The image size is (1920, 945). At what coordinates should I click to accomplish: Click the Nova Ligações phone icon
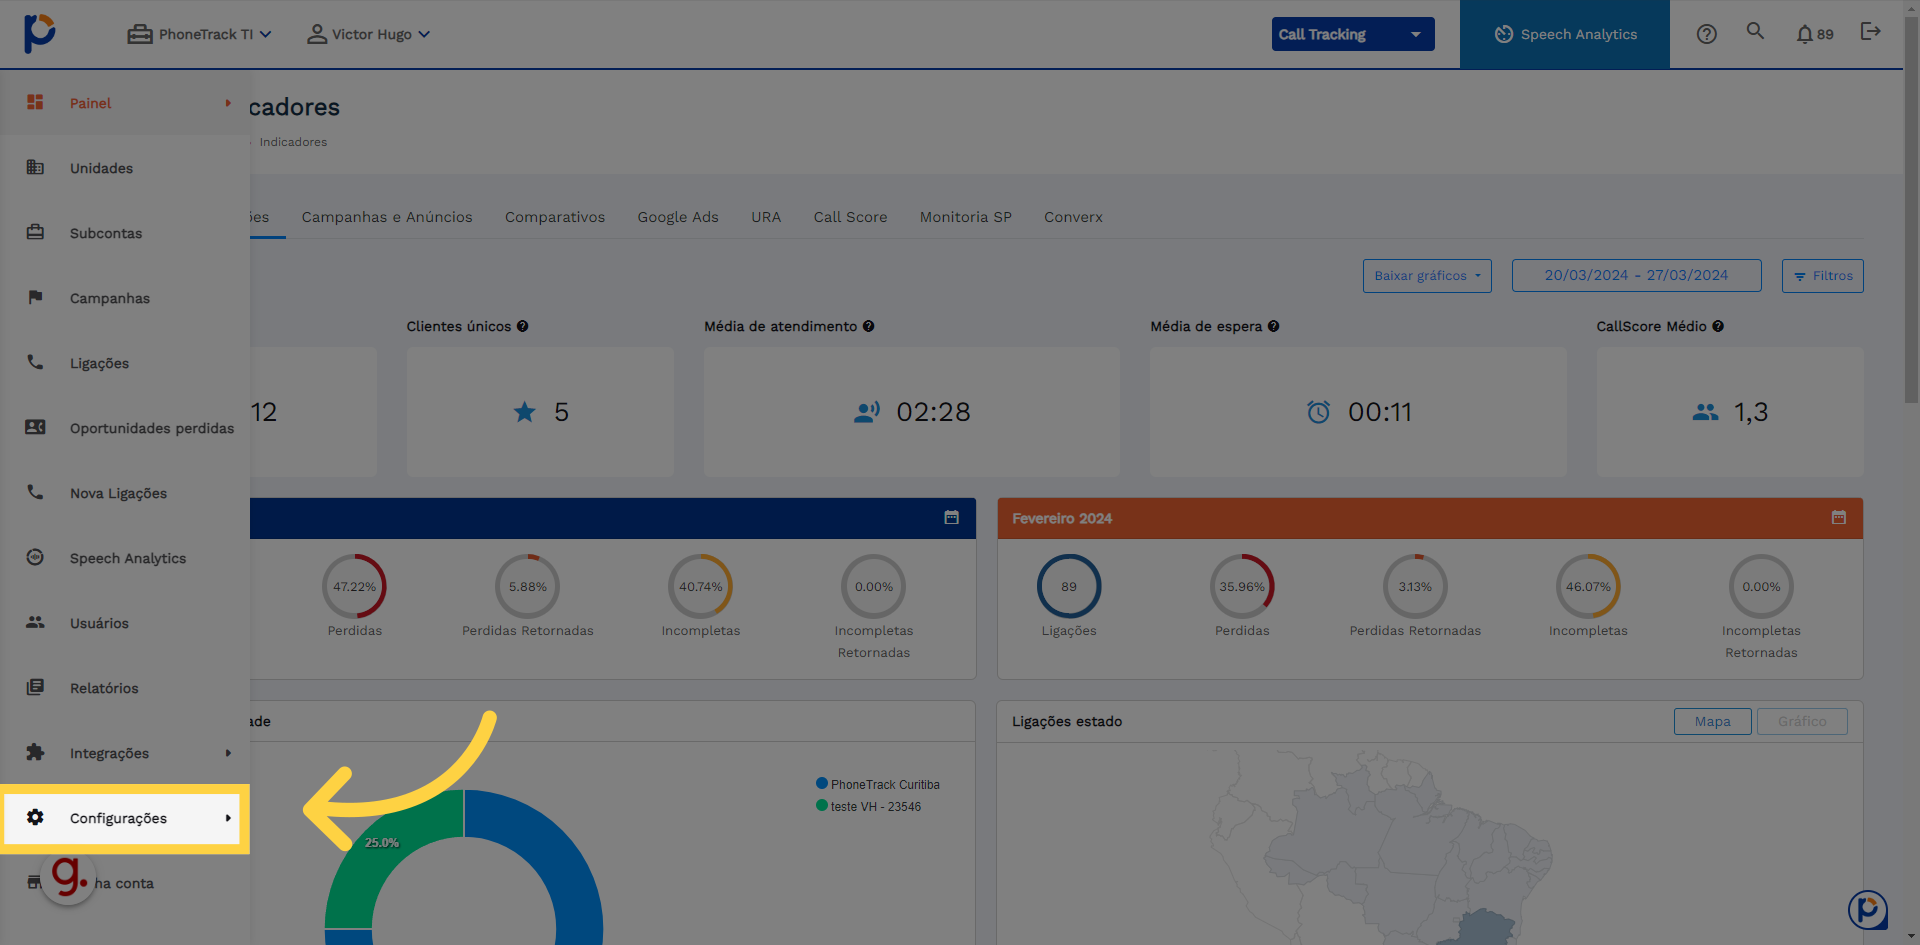[35, 492]
